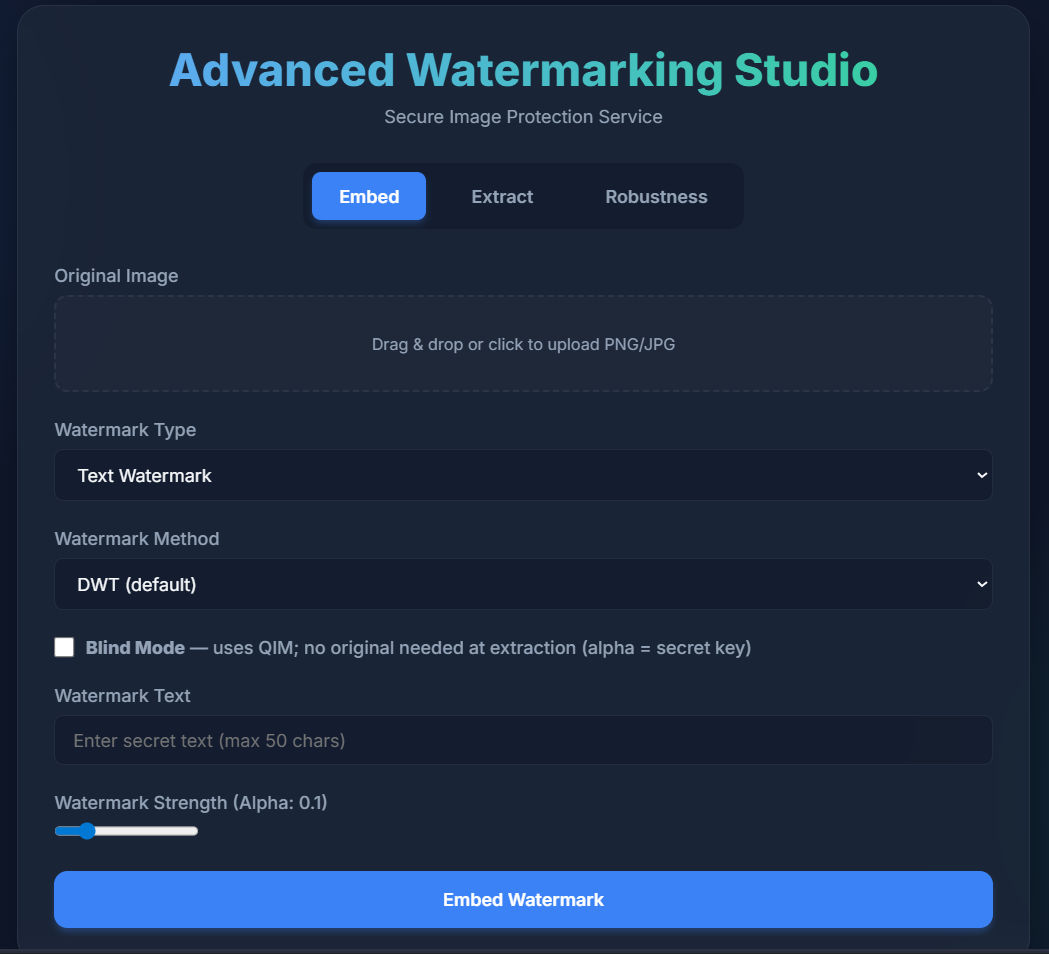
Task: Click the Blind Mode description text
Action: 418,648
